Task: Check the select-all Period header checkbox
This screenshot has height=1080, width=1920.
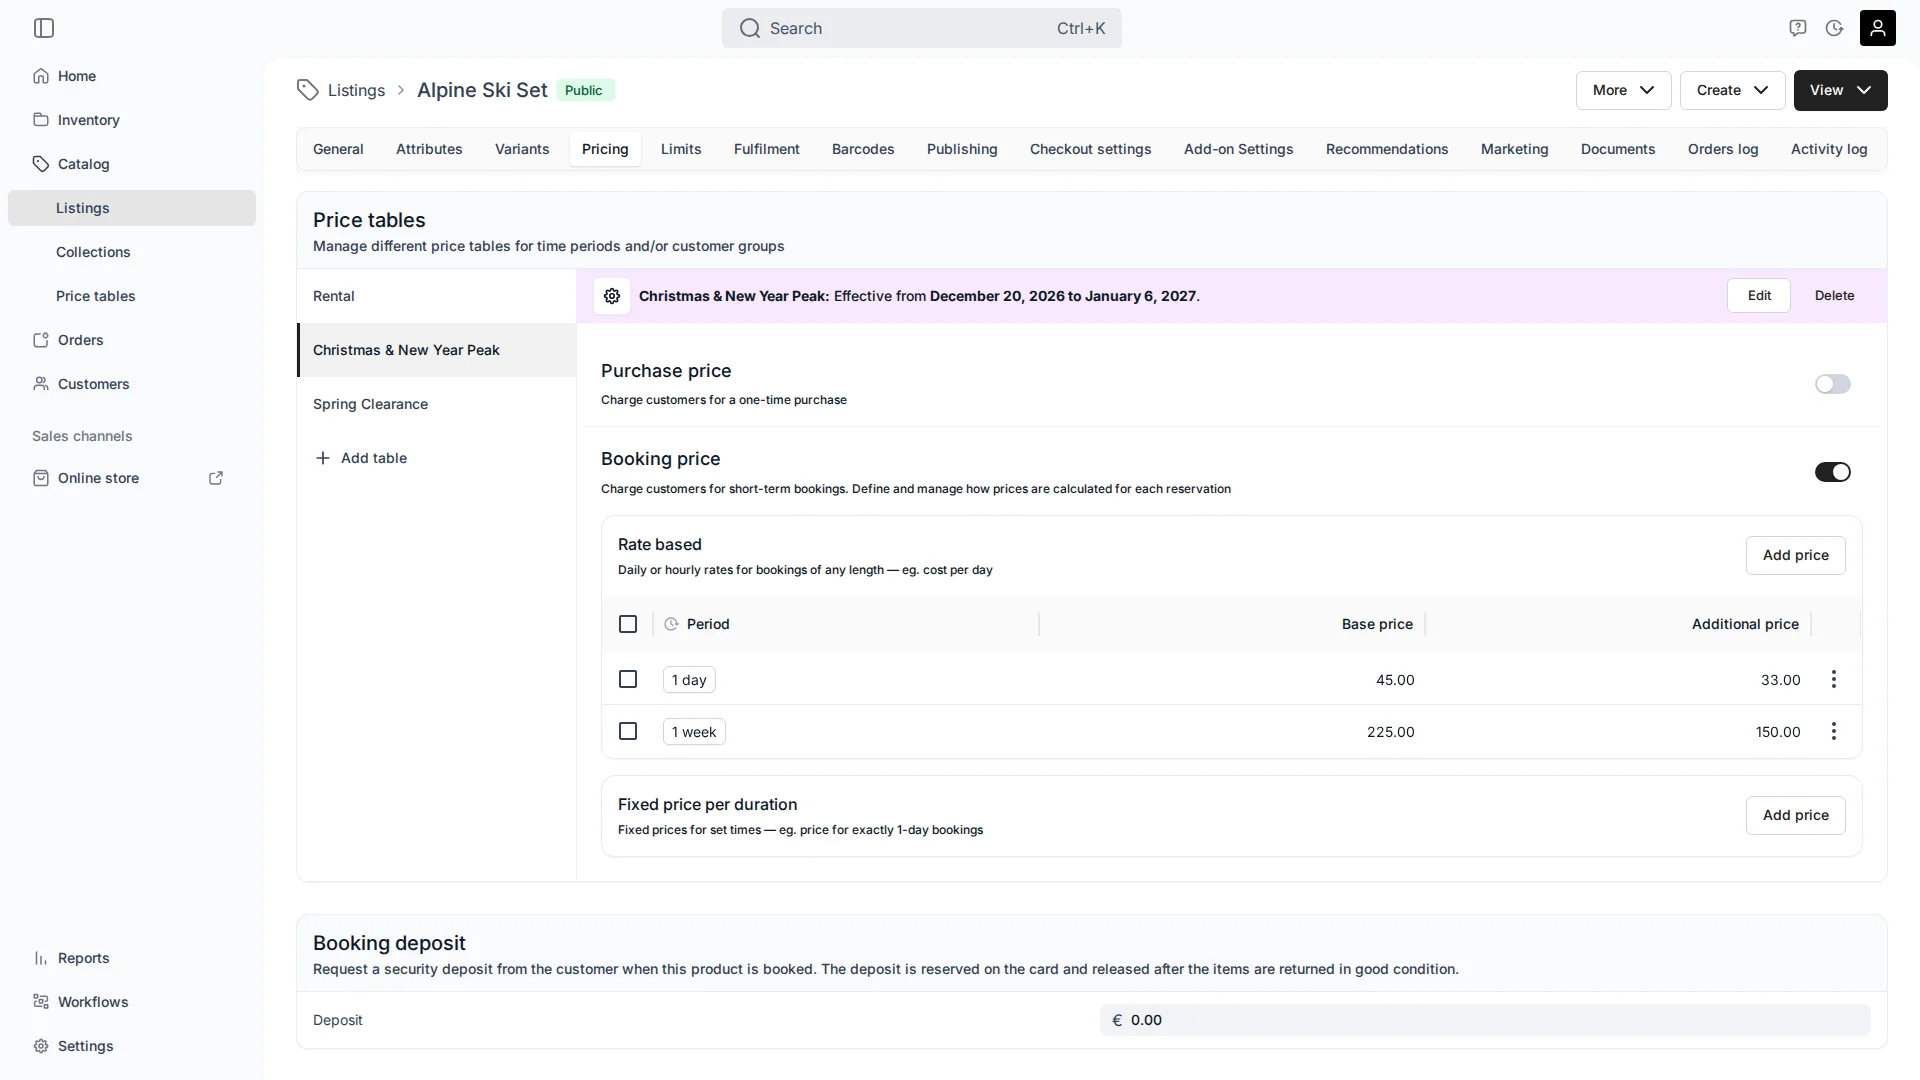Action: tap(628, 624)
